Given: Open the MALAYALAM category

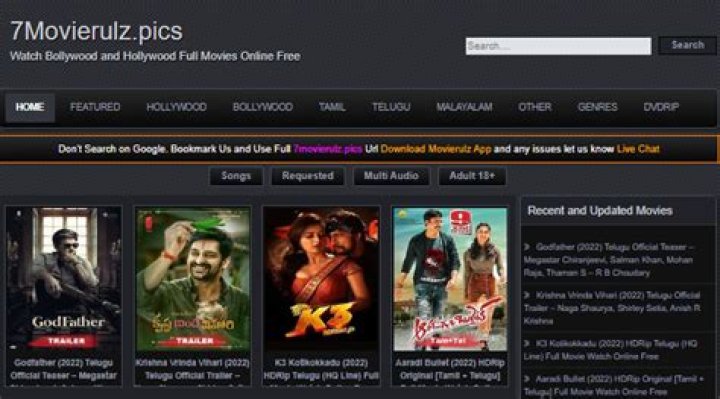Looking at the screenshot, I should pyautogui.click(x=464, y=107).
